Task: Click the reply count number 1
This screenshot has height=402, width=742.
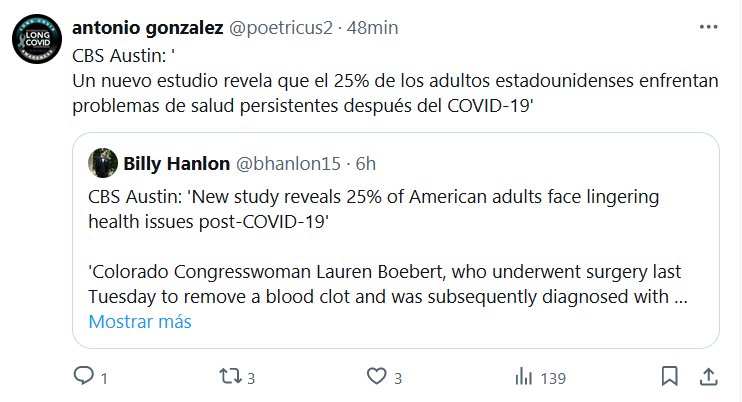Action: pos(104,378)
